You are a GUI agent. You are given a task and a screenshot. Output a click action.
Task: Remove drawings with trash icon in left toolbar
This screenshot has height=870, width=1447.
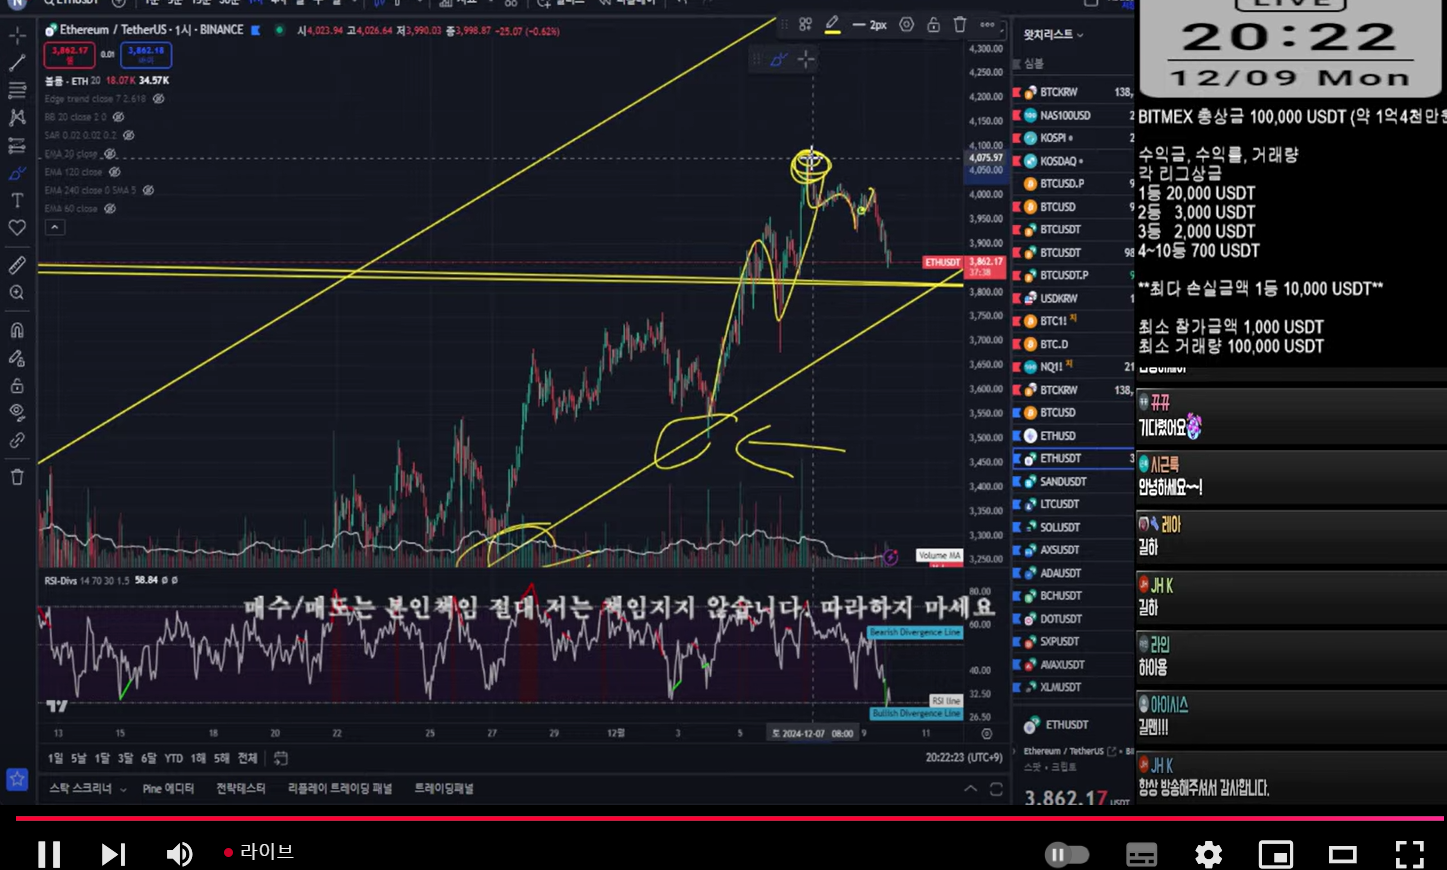coord(17,477)
